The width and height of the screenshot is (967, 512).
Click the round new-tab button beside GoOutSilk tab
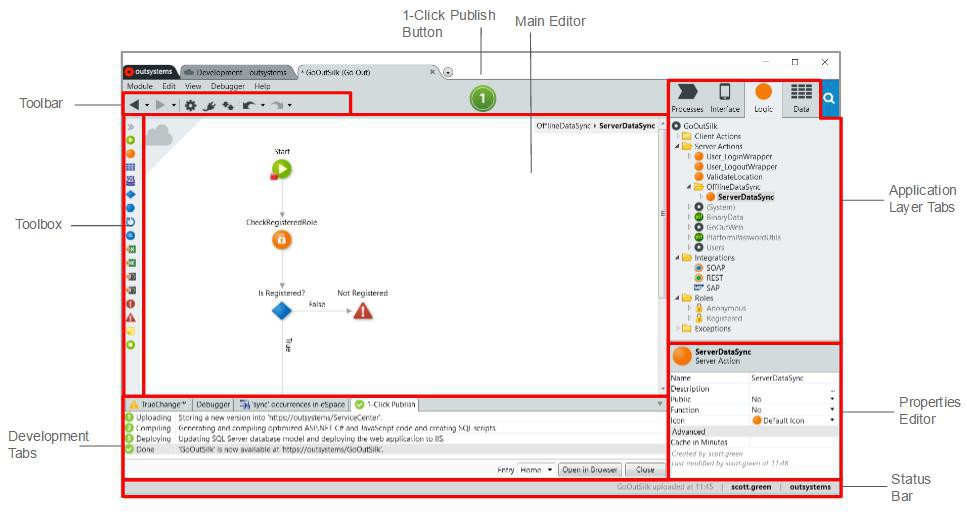[448, 72]
